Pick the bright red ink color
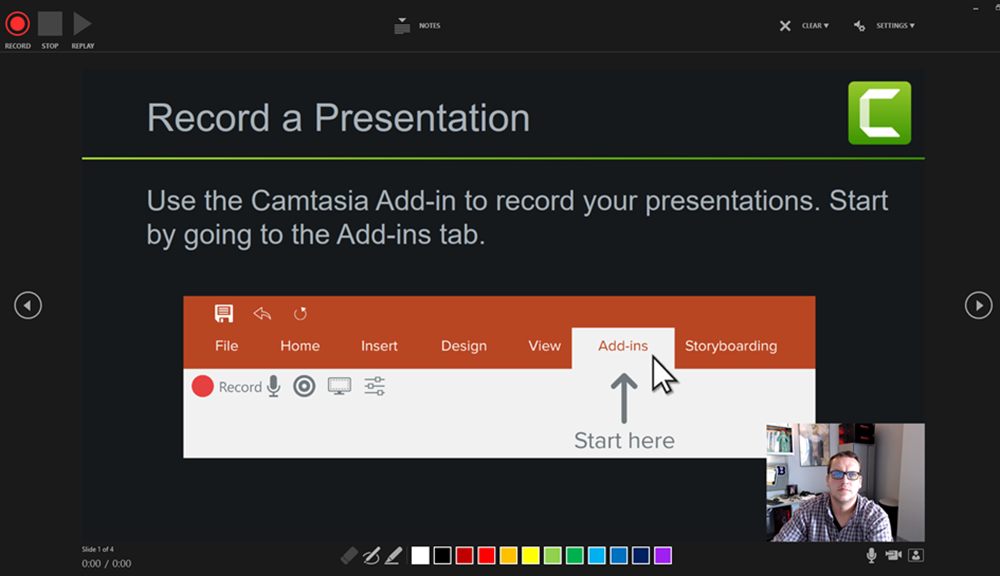The width and height of the screenshot is (1000, 576). click(487, 556)
